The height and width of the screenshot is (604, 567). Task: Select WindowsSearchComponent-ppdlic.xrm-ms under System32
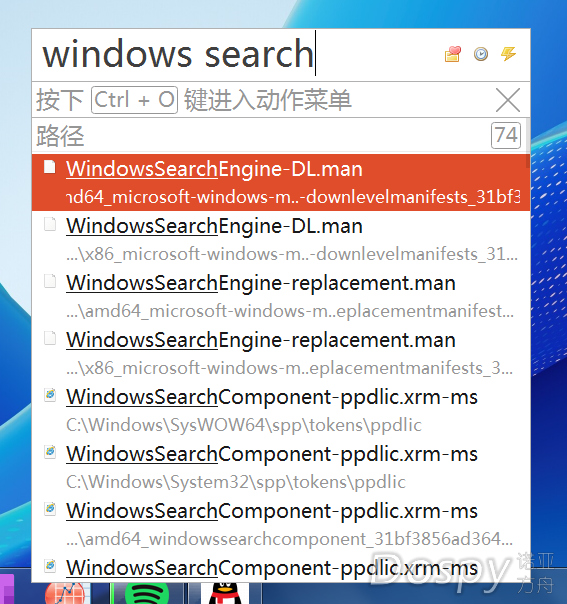(280, 467)
